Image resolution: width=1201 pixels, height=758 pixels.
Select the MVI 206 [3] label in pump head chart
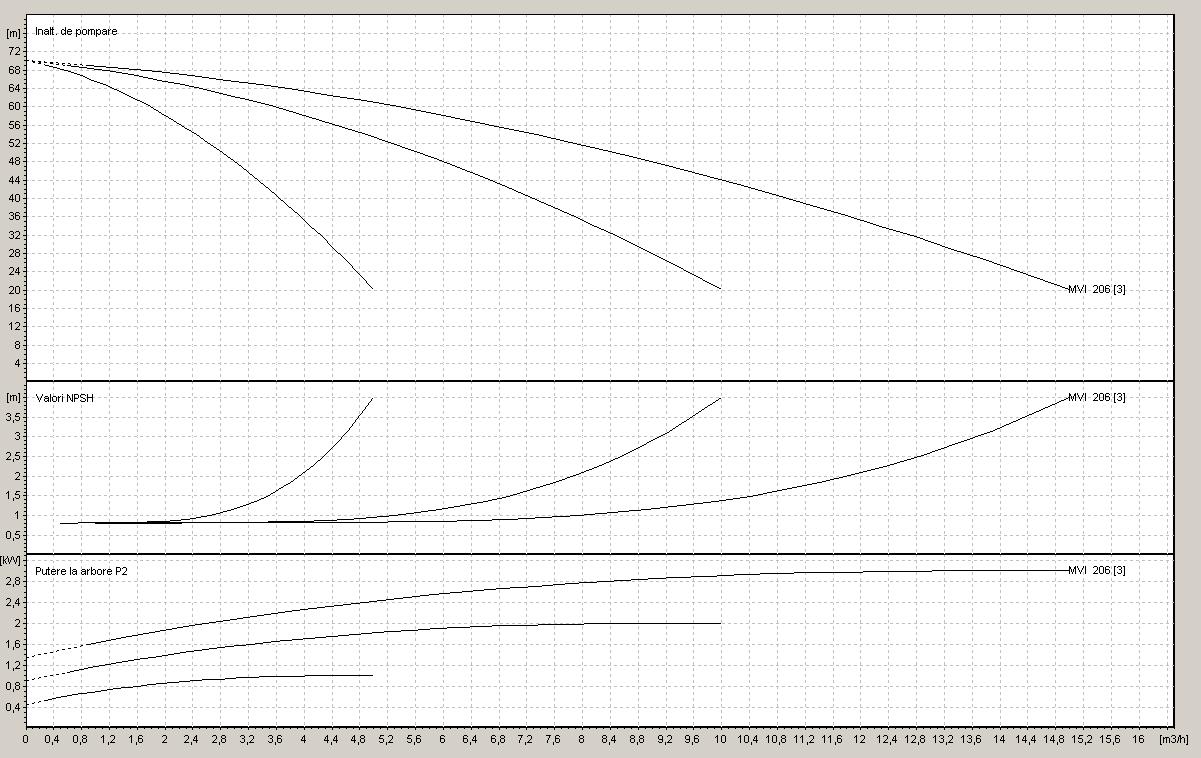(1097, 289)
